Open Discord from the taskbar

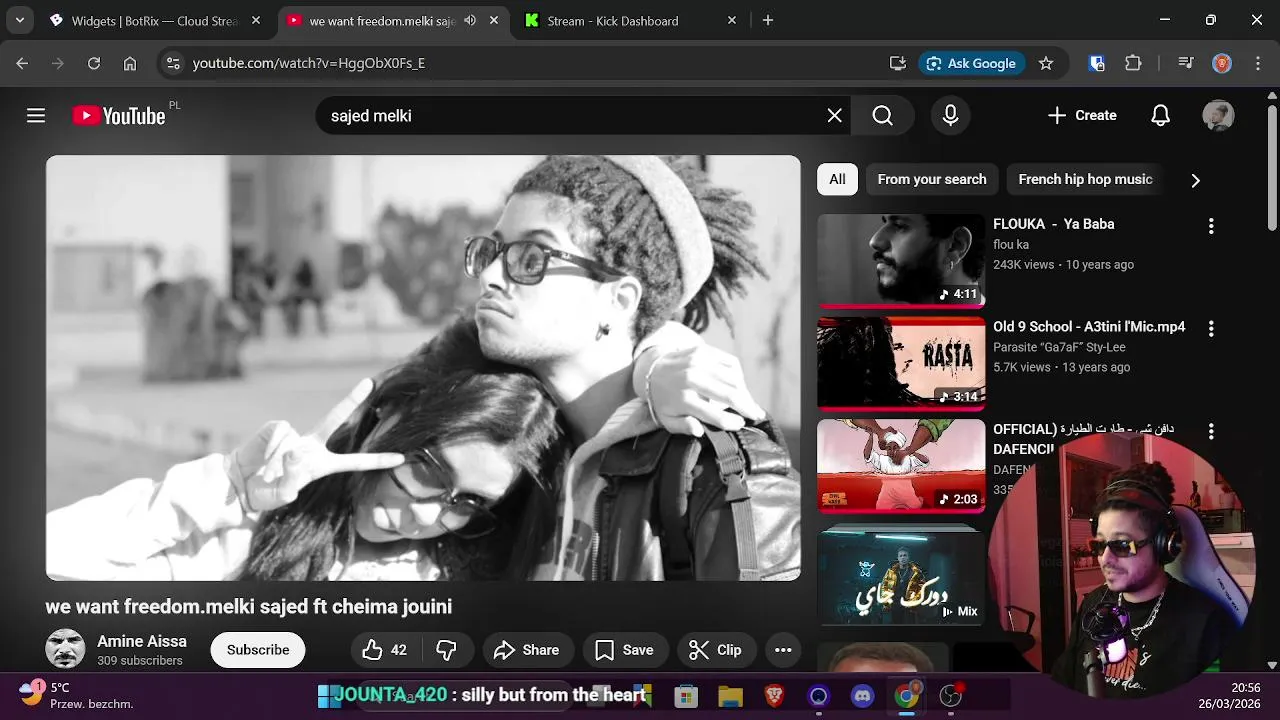[862, 696]
